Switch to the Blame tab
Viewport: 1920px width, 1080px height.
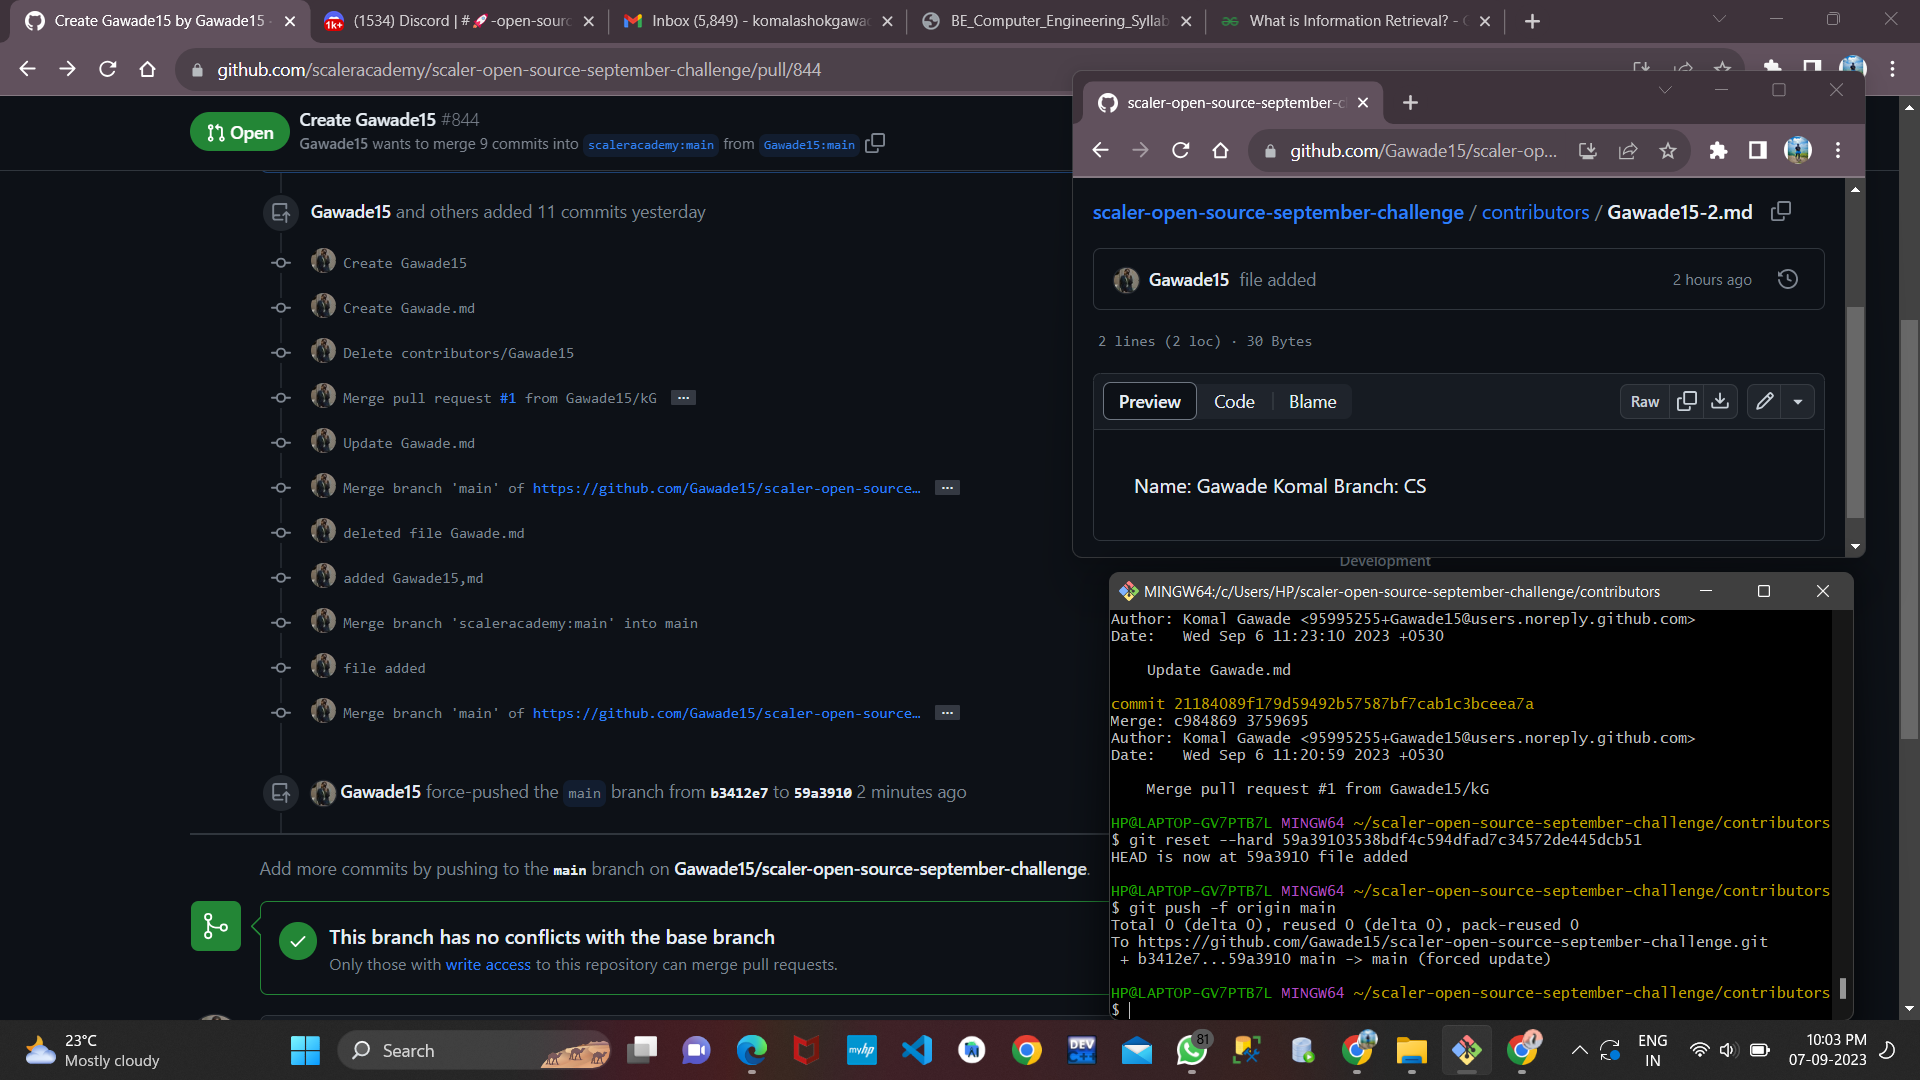tap(1311, 401)
